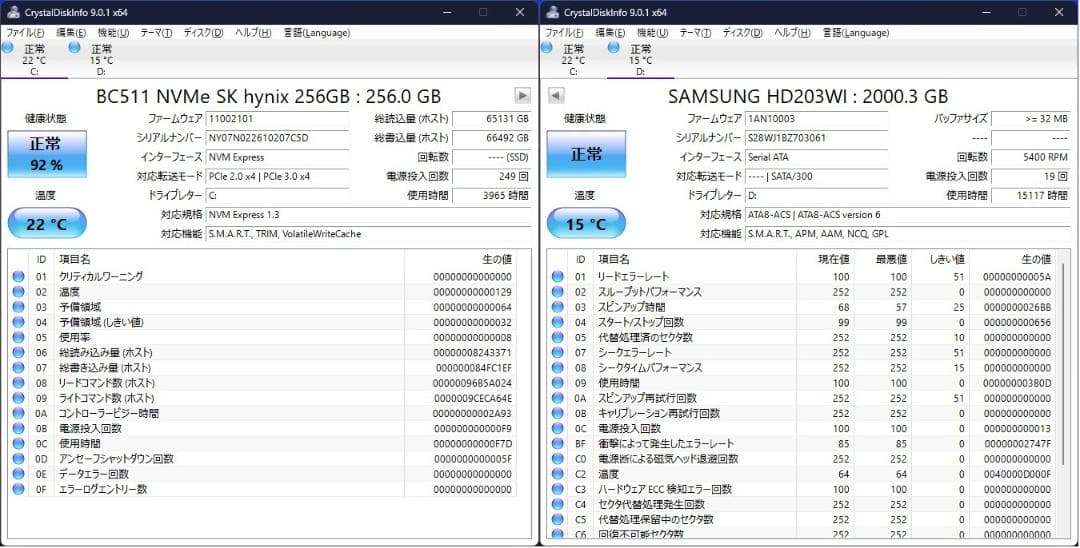1080x548 pixels.
Task: Select D: drive tab in right window
Action: click(641, 59)
